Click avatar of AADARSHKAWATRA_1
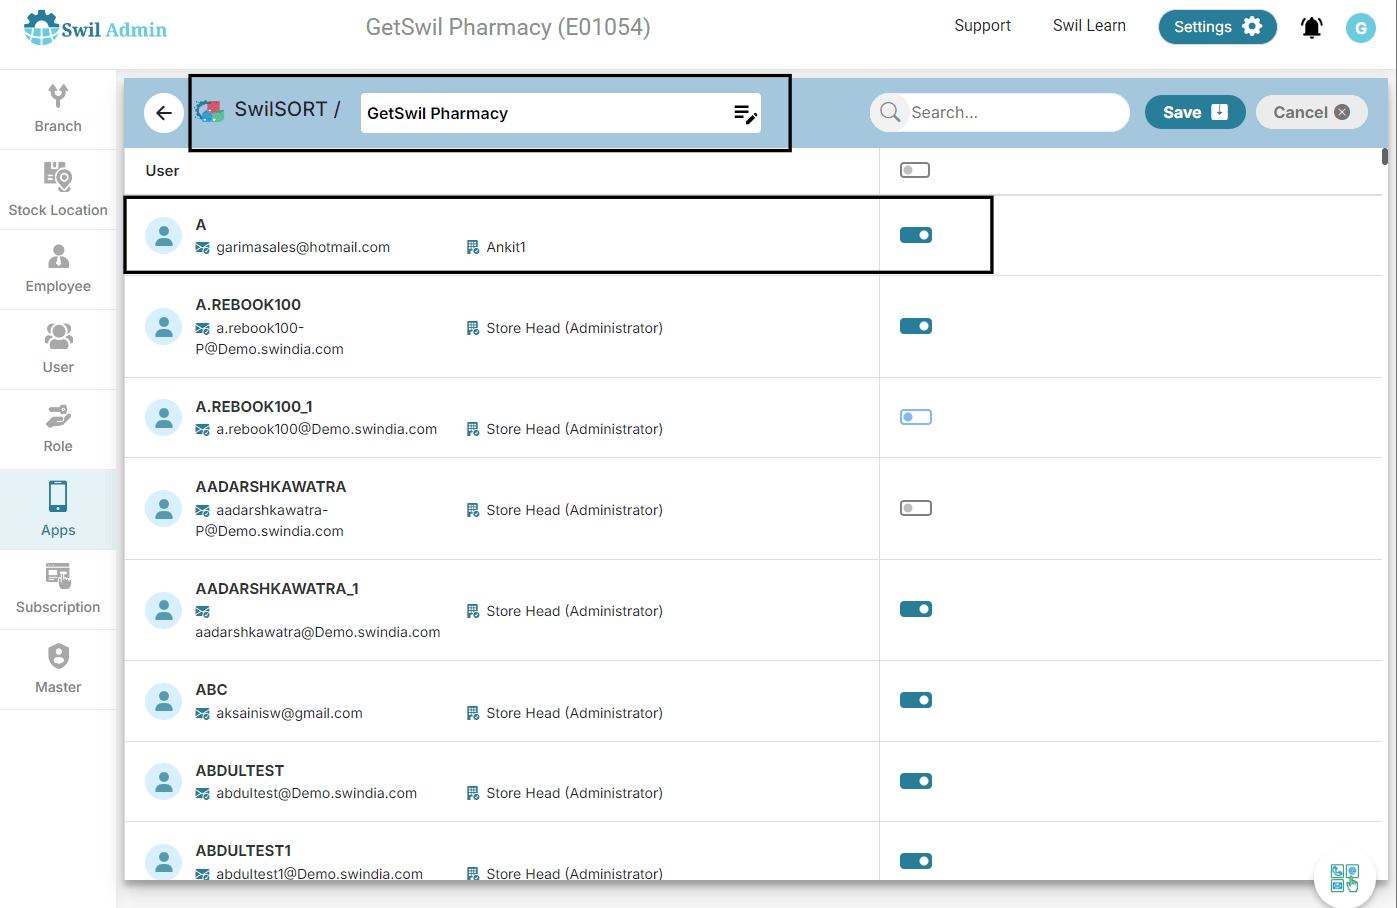1397x908 pixels. pos(163,610)
